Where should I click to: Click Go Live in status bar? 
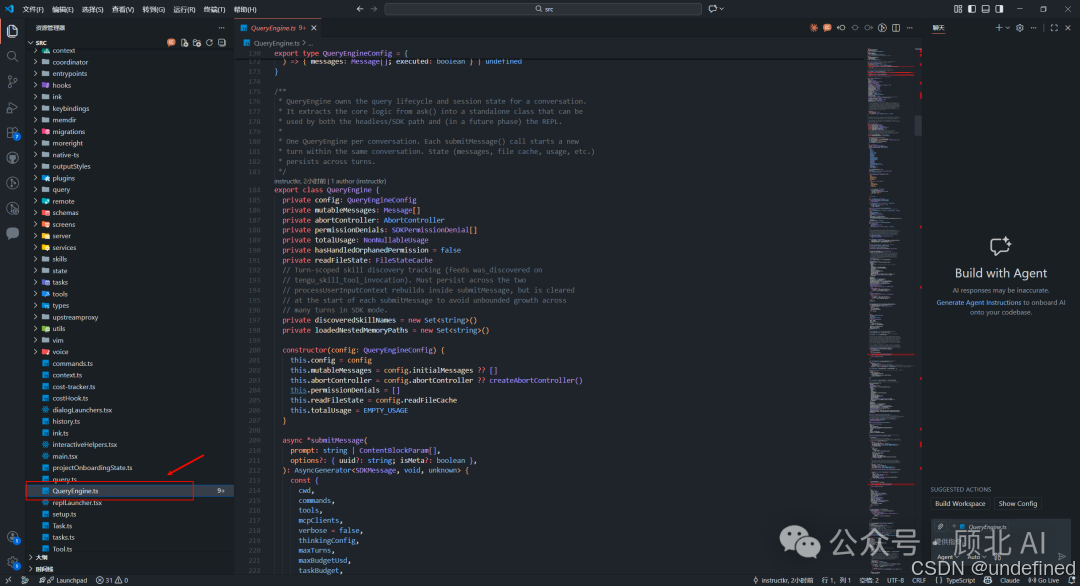pyautogui.click(x=1043, y=580)
